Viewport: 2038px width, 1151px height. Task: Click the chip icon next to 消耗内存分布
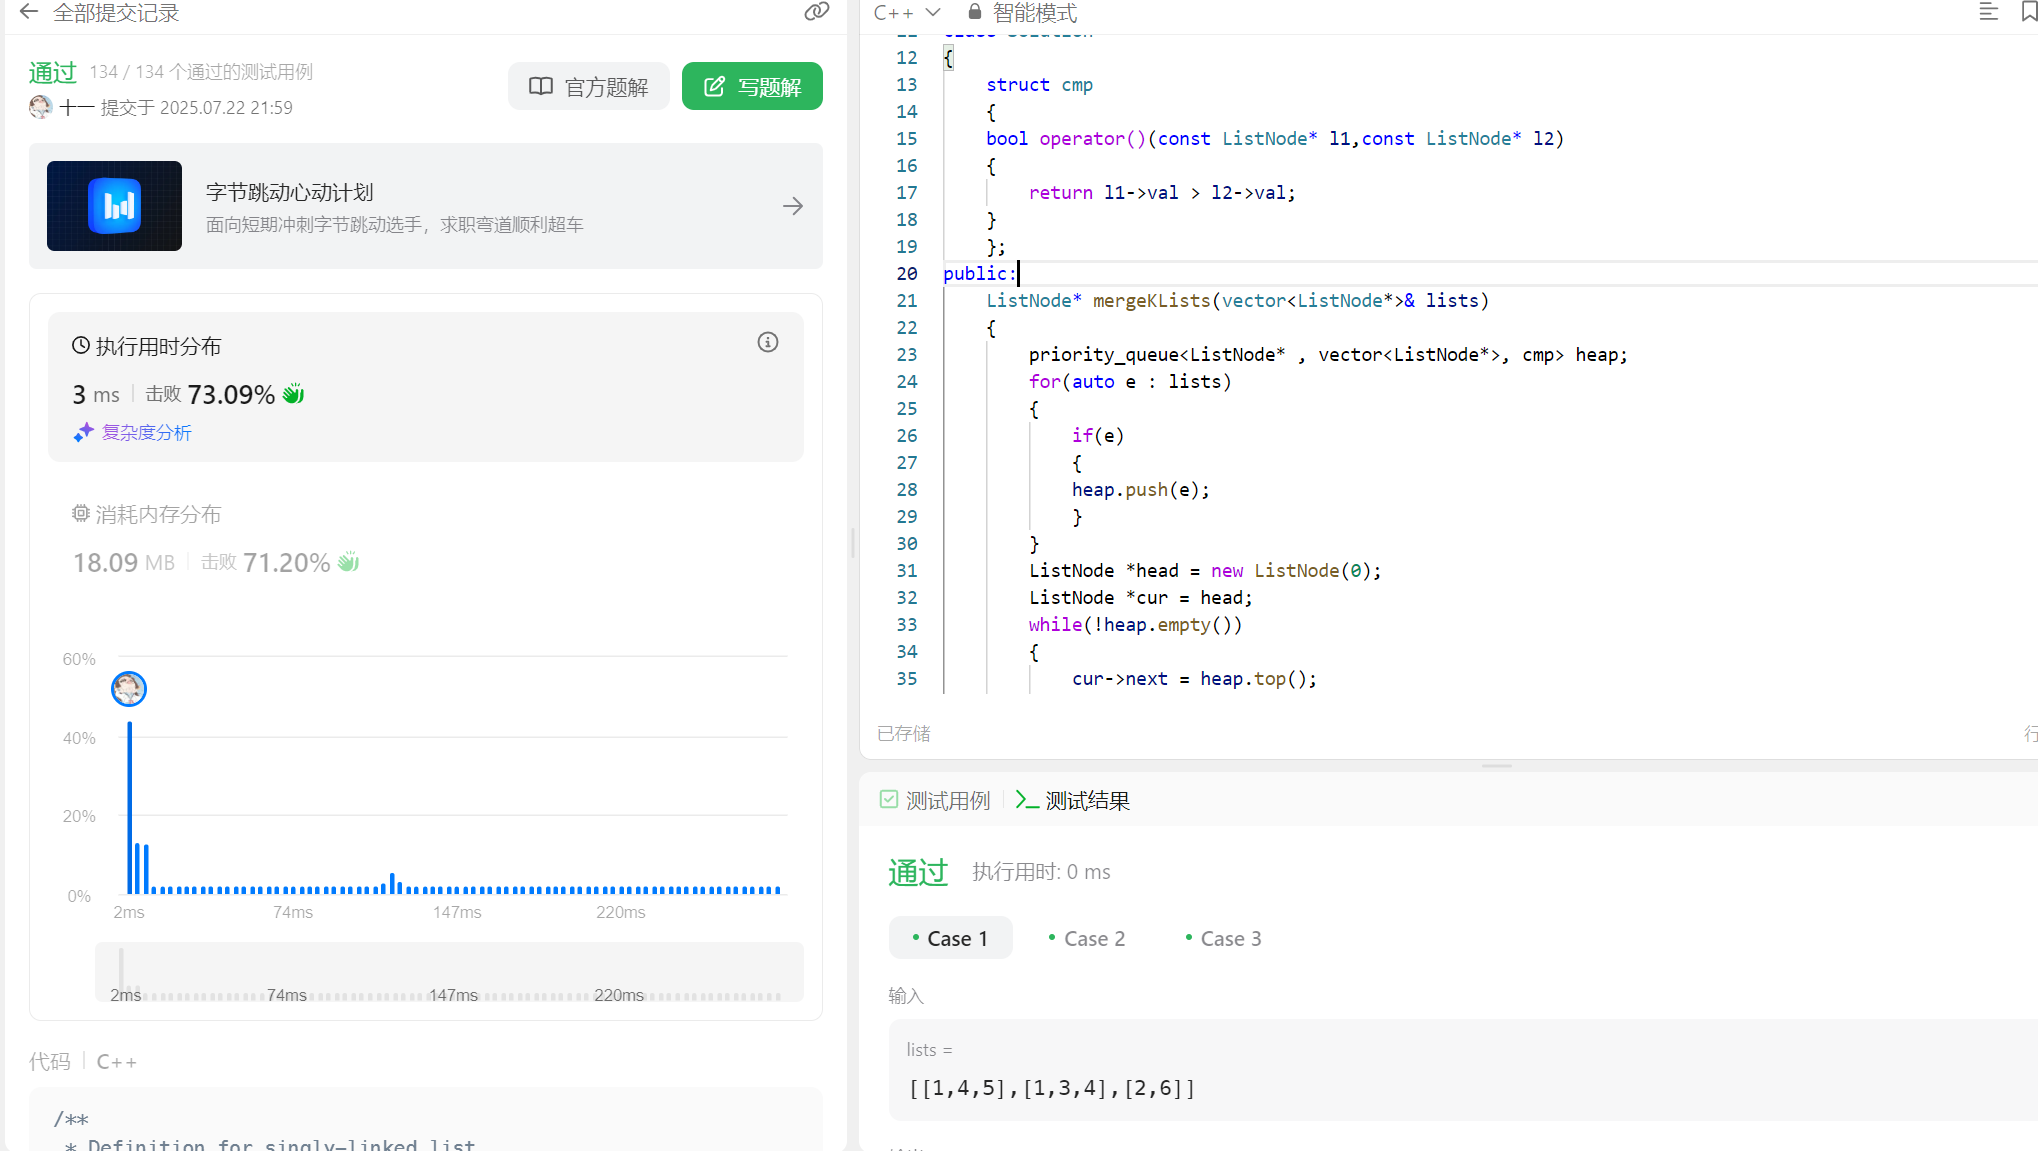[x=81, y=513]
